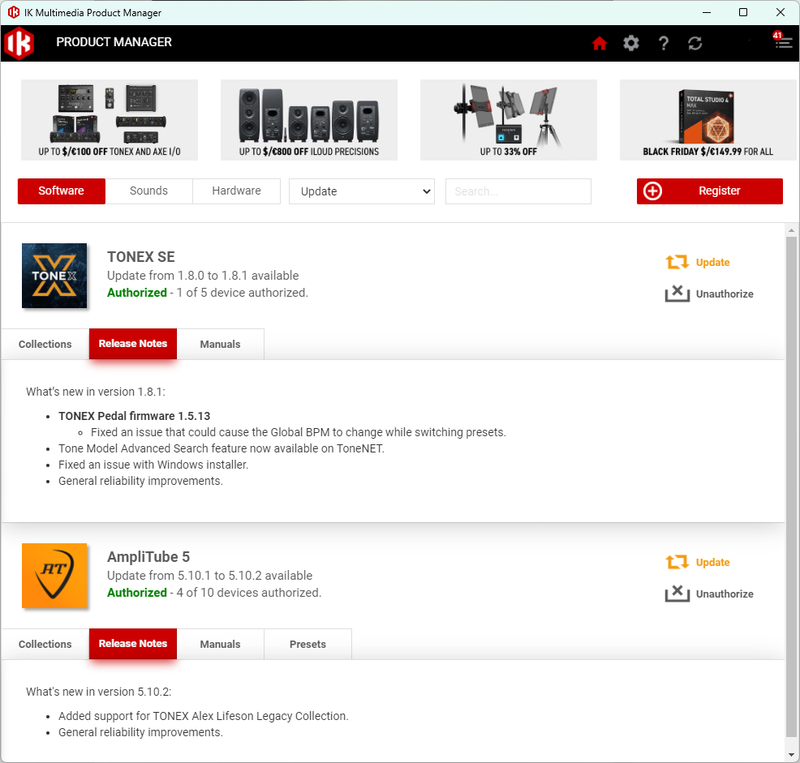This screenshot has width=800, height=763.
Task: Click the plus circle icon on Register
Action: click(653, 191)
